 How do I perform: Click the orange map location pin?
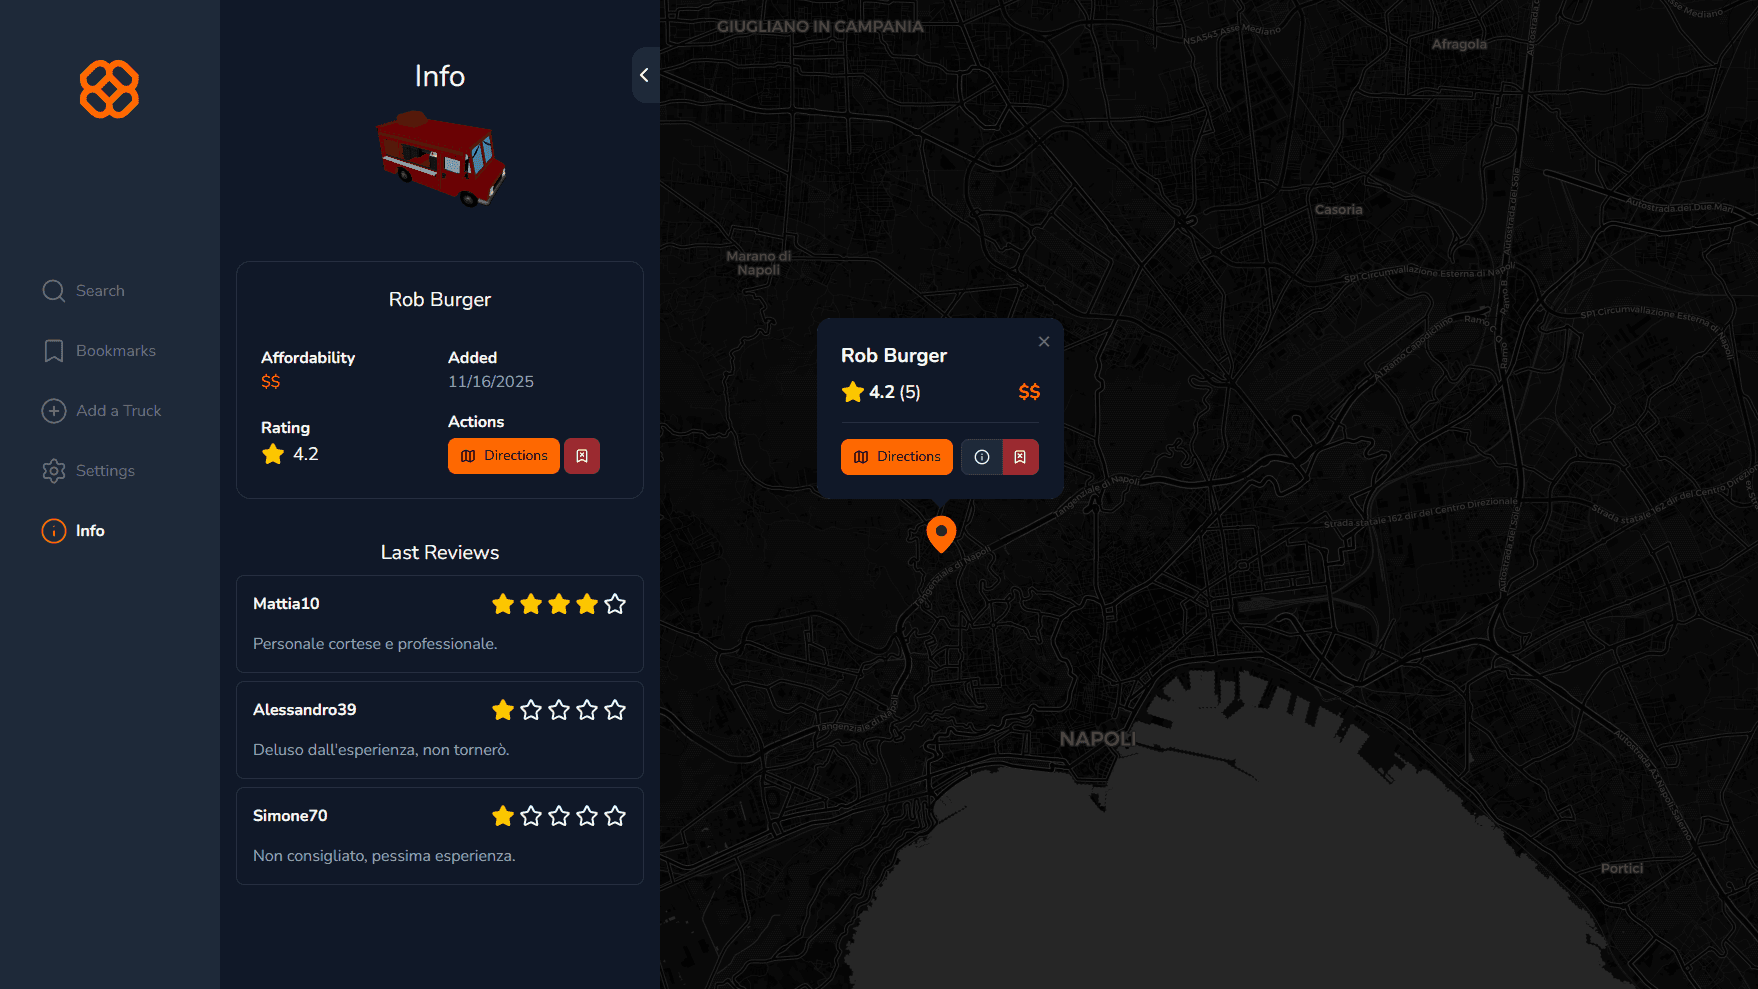click(x=941, y=533)
